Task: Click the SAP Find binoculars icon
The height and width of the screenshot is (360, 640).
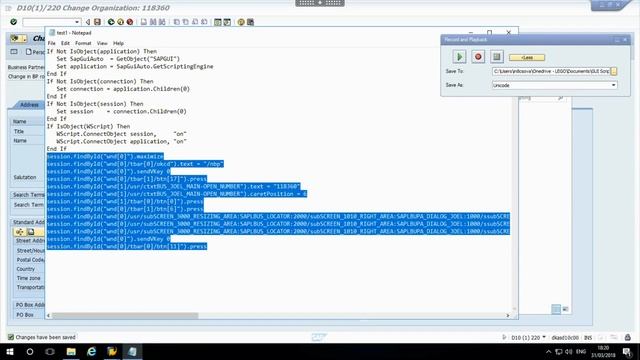Action: (153, 22)
